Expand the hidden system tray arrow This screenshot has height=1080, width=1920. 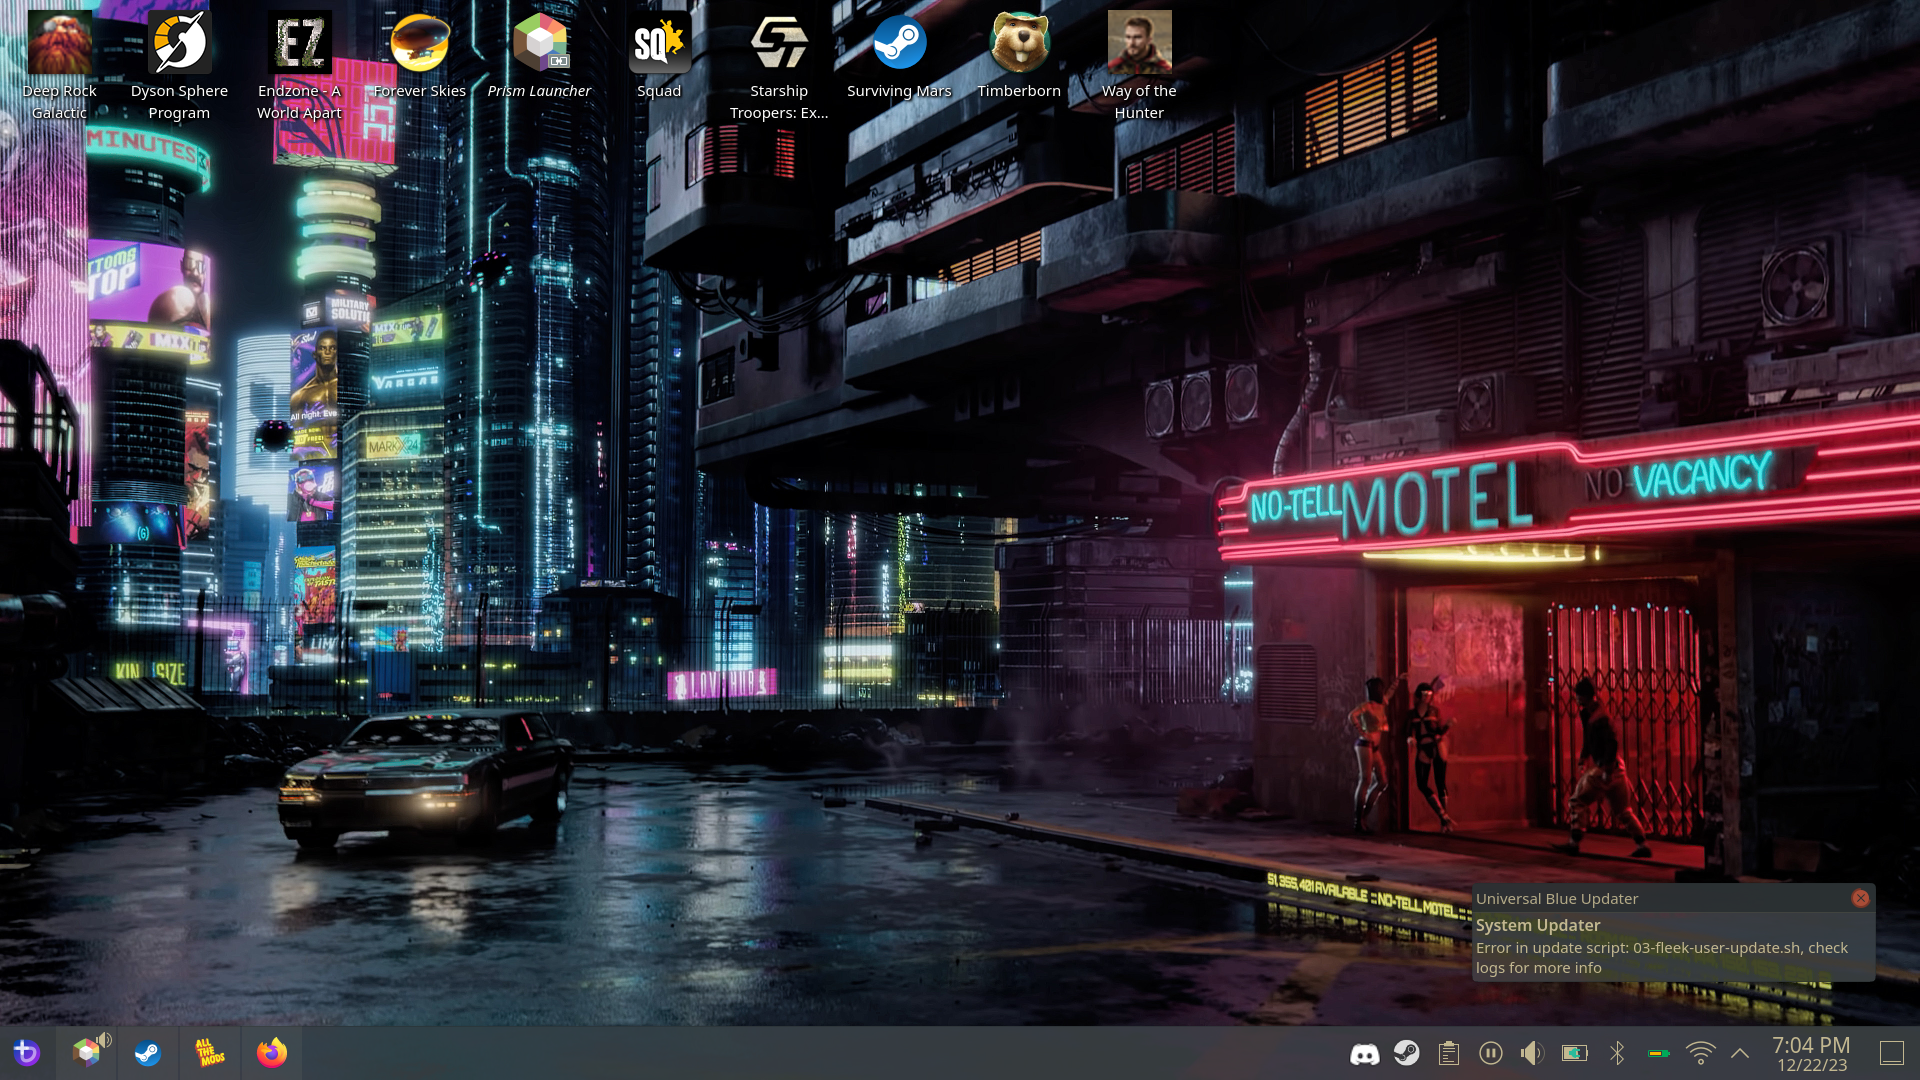1740,1053
